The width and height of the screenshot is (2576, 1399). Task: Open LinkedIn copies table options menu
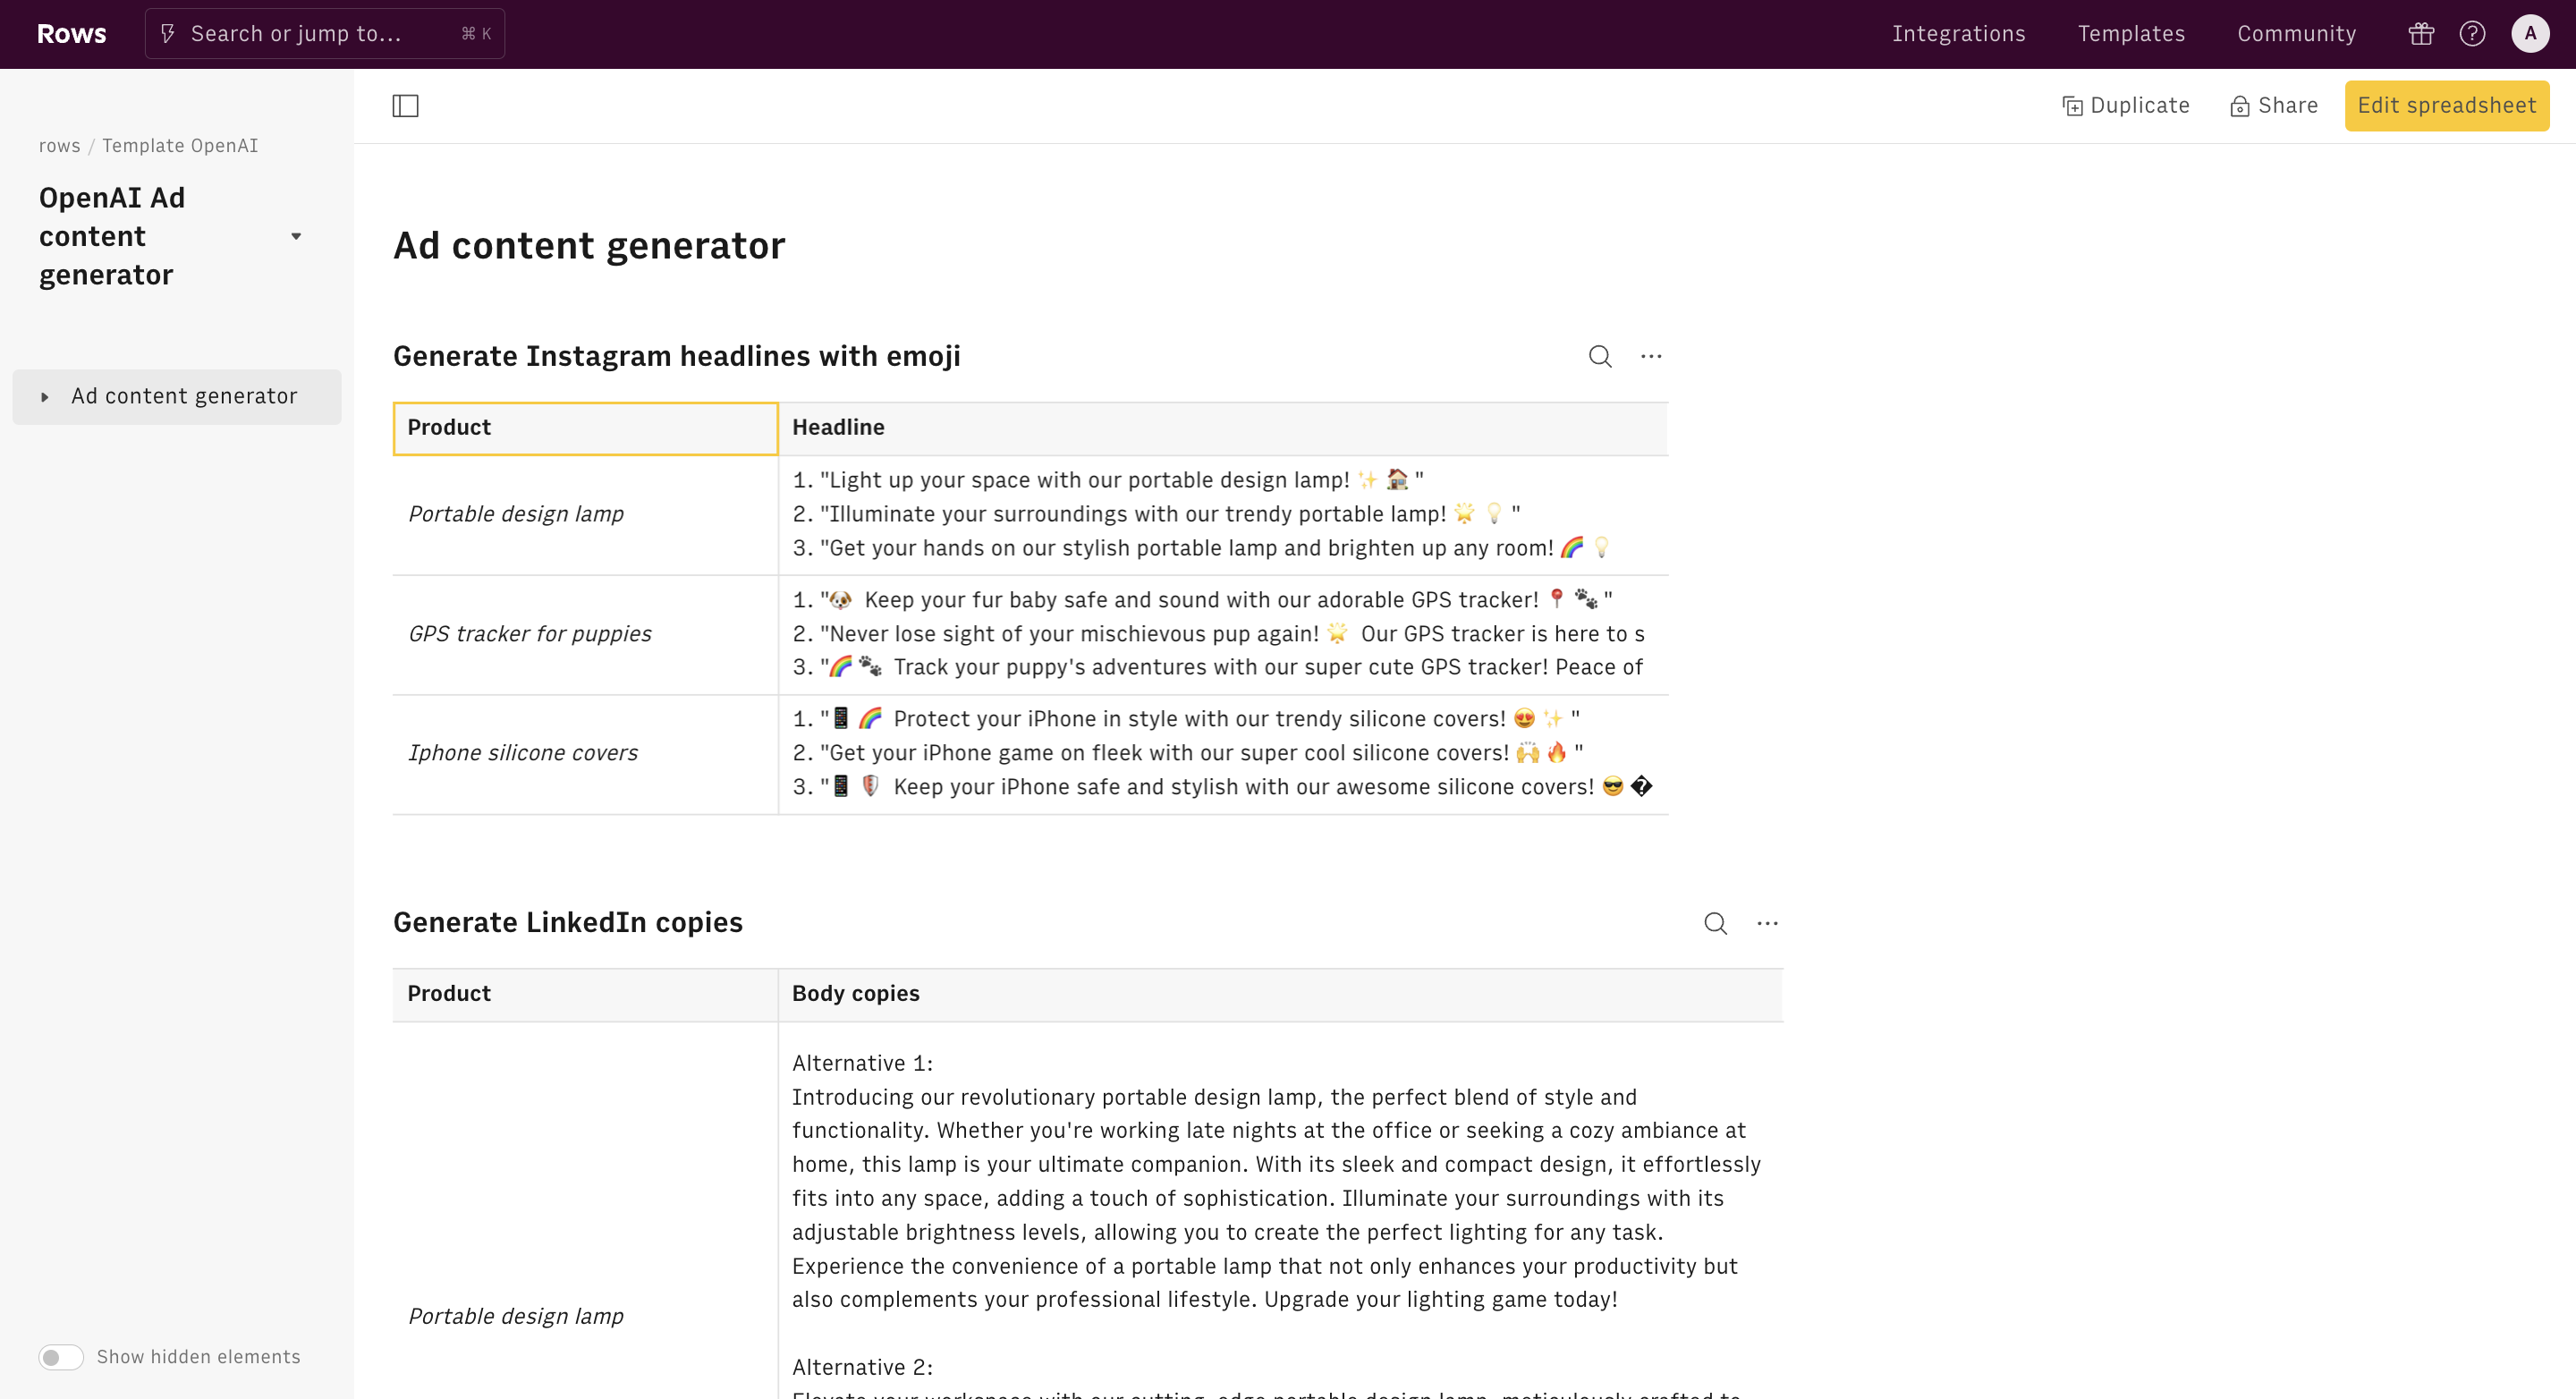tap(1767, 924)
